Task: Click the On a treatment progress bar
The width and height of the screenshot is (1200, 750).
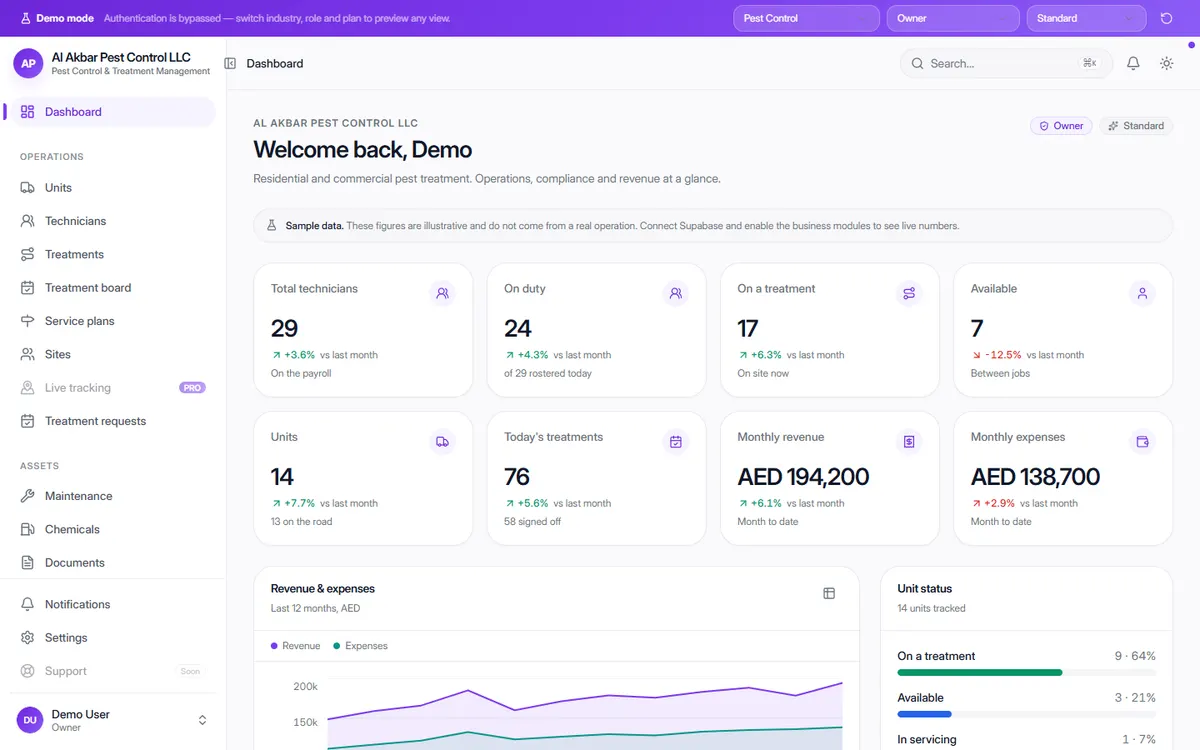Action: (x=1027, y=673)
